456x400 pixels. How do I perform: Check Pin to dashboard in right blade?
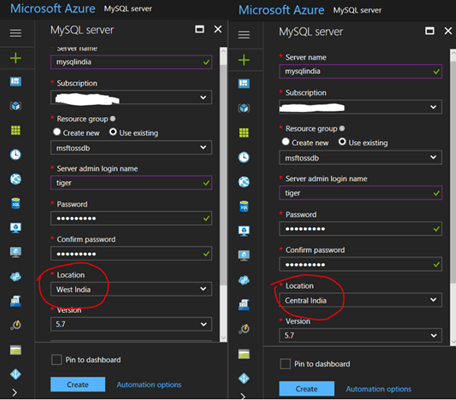click(x=285, y=364)
